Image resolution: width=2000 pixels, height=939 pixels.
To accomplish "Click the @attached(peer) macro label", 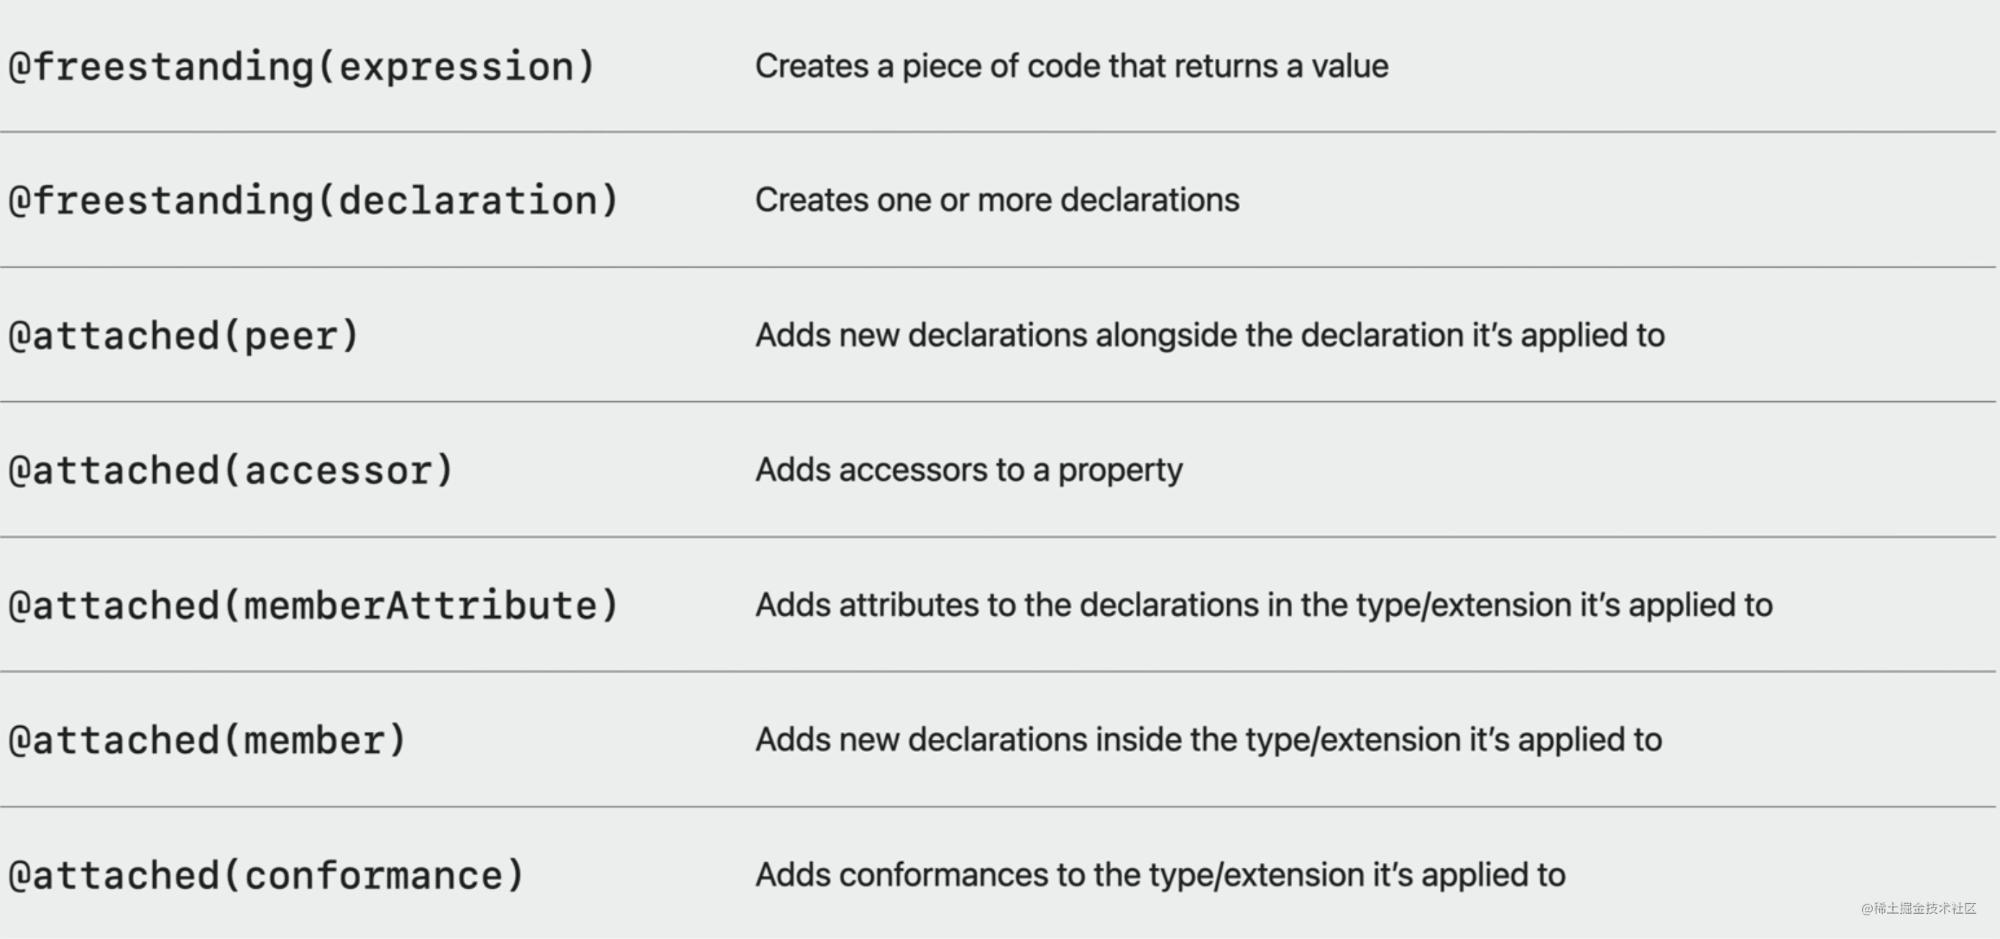I will (x=183, y=336).
